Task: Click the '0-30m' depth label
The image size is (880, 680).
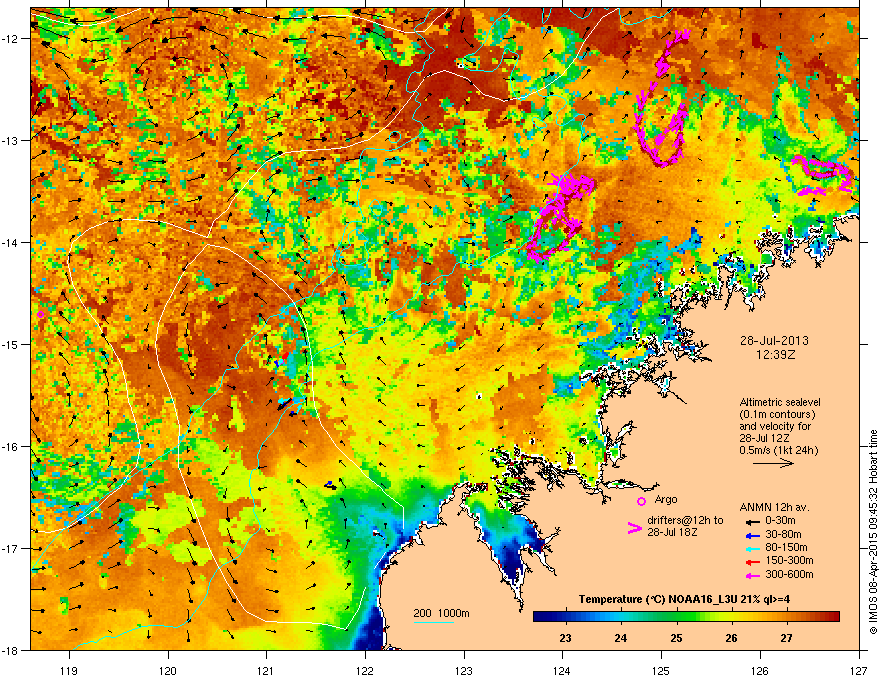Action: point(780,521)
